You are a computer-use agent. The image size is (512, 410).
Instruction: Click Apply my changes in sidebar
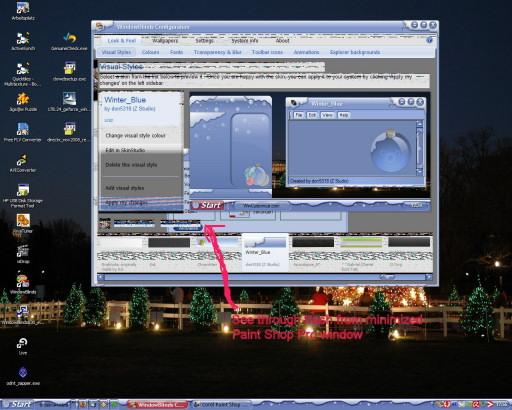126,203
